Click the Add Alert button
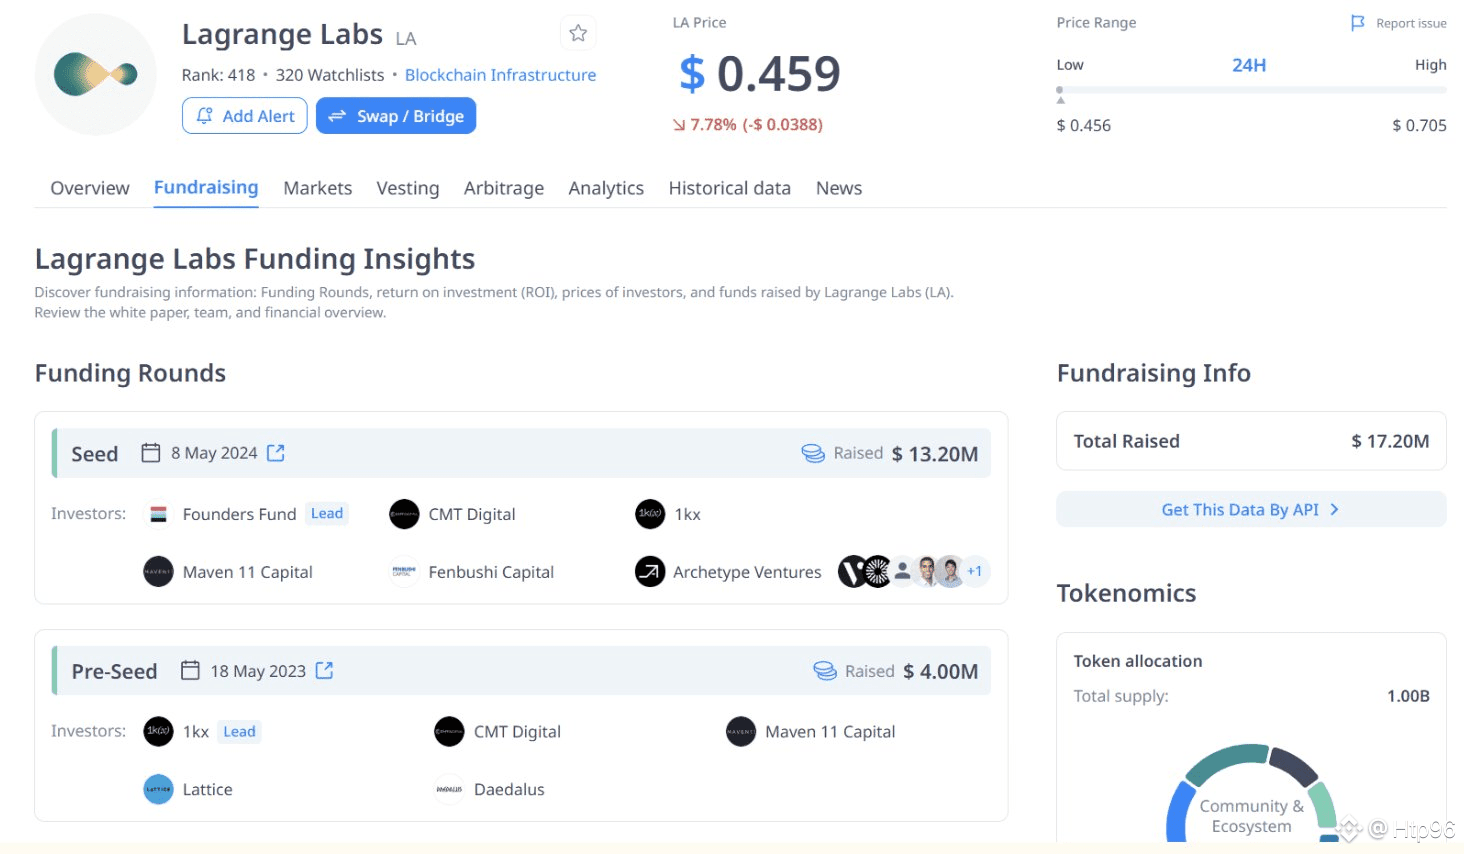 (x=244, y=116)
